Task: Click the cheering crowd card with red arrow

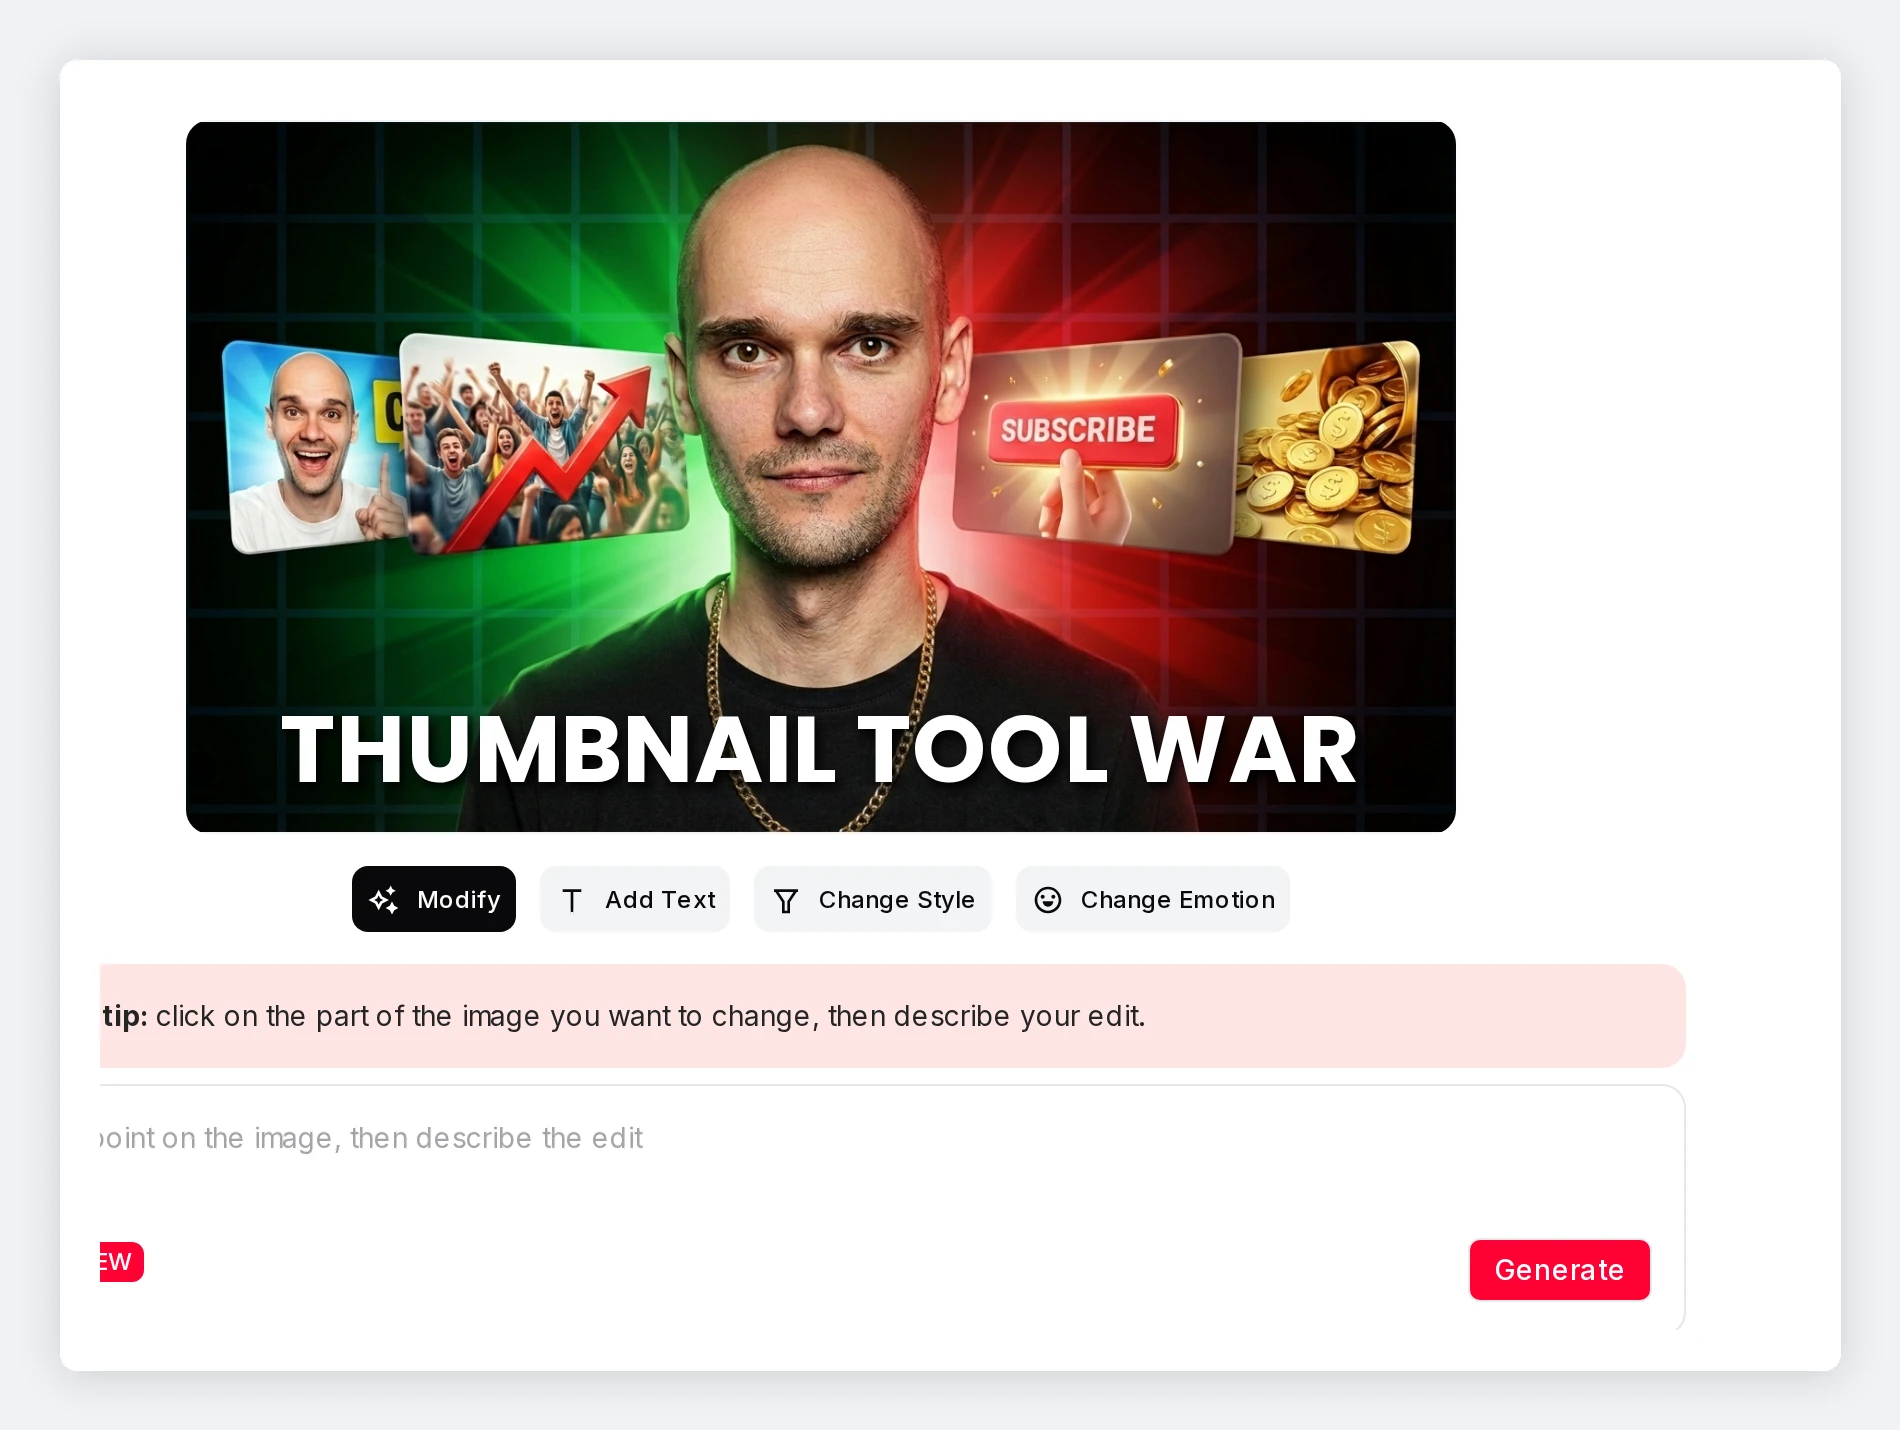Action: (545, 444)
